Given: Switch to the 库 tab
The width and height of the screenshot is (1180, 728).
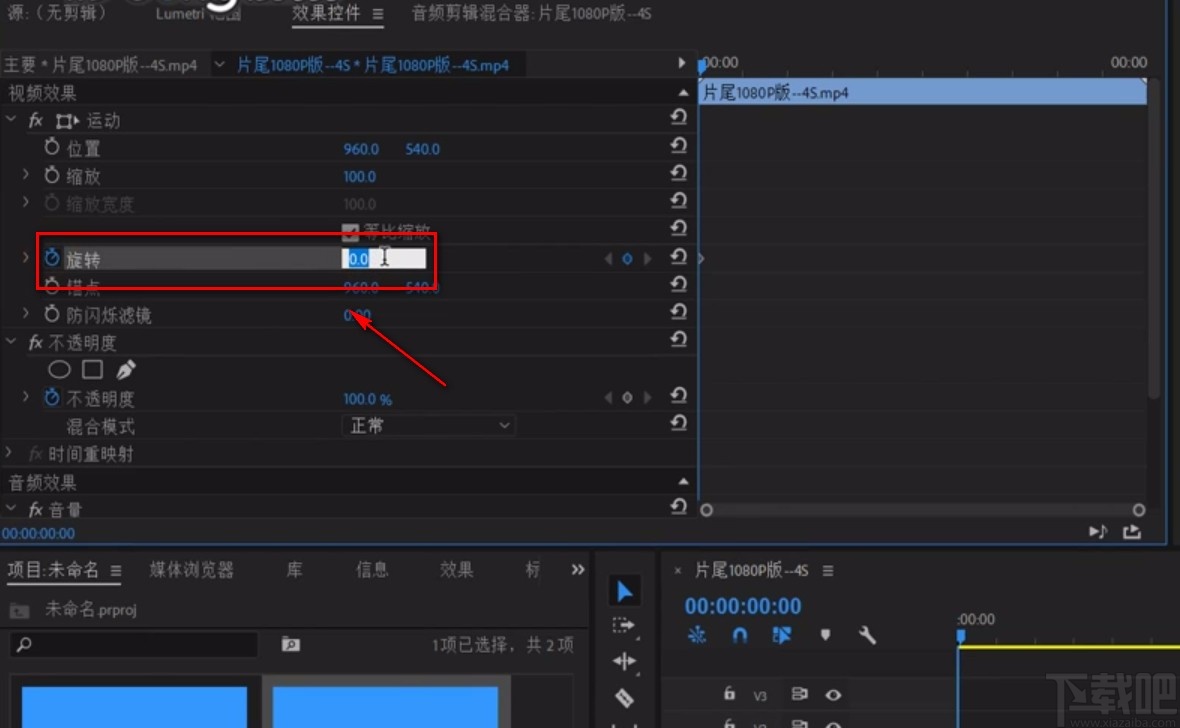Looking at the screenshot, I should coord(294,570).
